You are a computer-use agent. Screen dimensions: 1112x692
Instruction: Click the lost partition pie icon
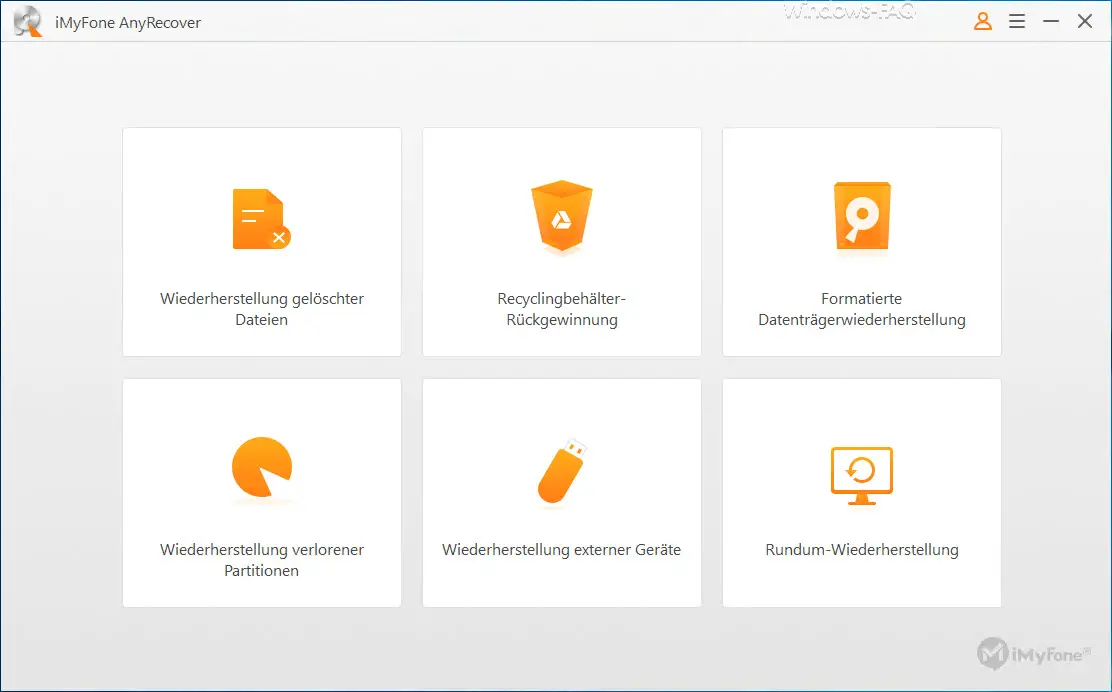pos(262,467)
